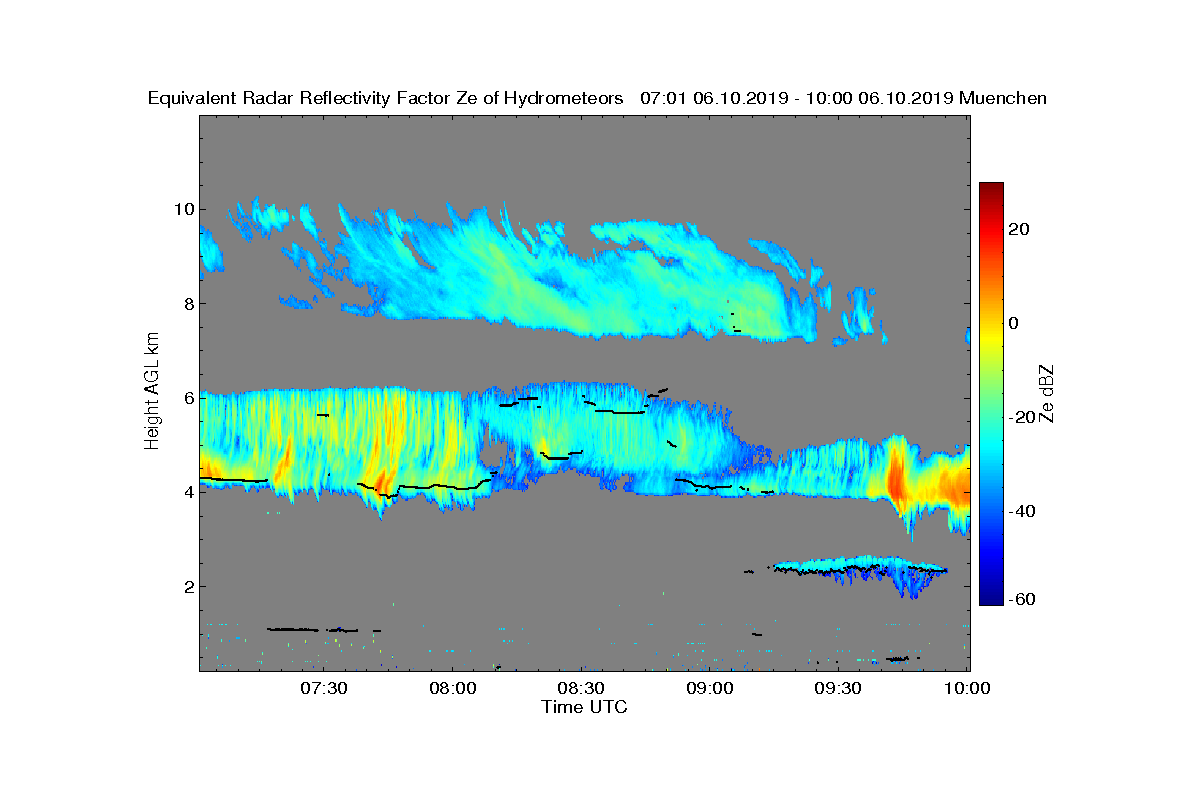
Task: Click the 10:00 time tick label
Action: coord(968,688)
